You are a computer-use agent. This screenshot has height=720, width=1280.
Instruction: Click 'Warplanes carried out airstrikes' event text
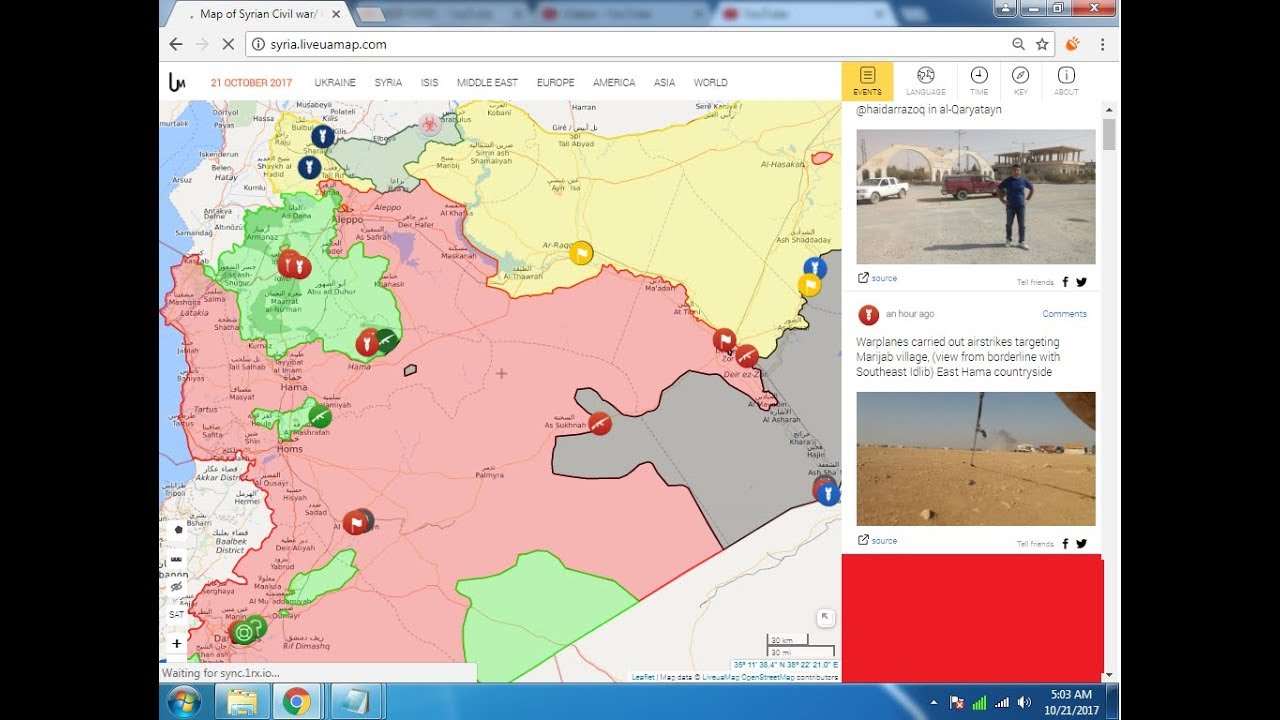click(x=958, y=357)
